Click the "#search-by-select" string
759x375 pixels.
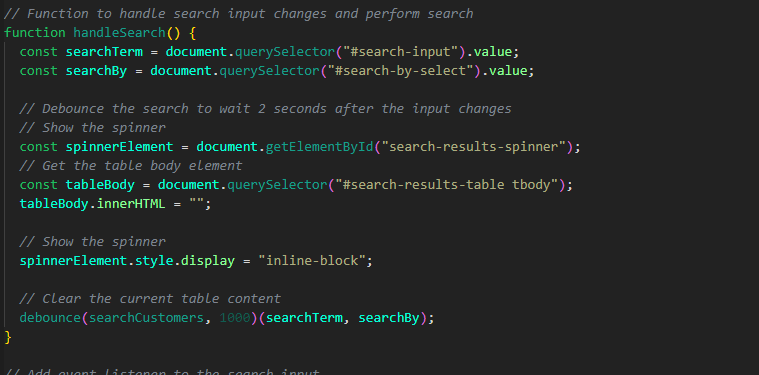coord(401,71)
